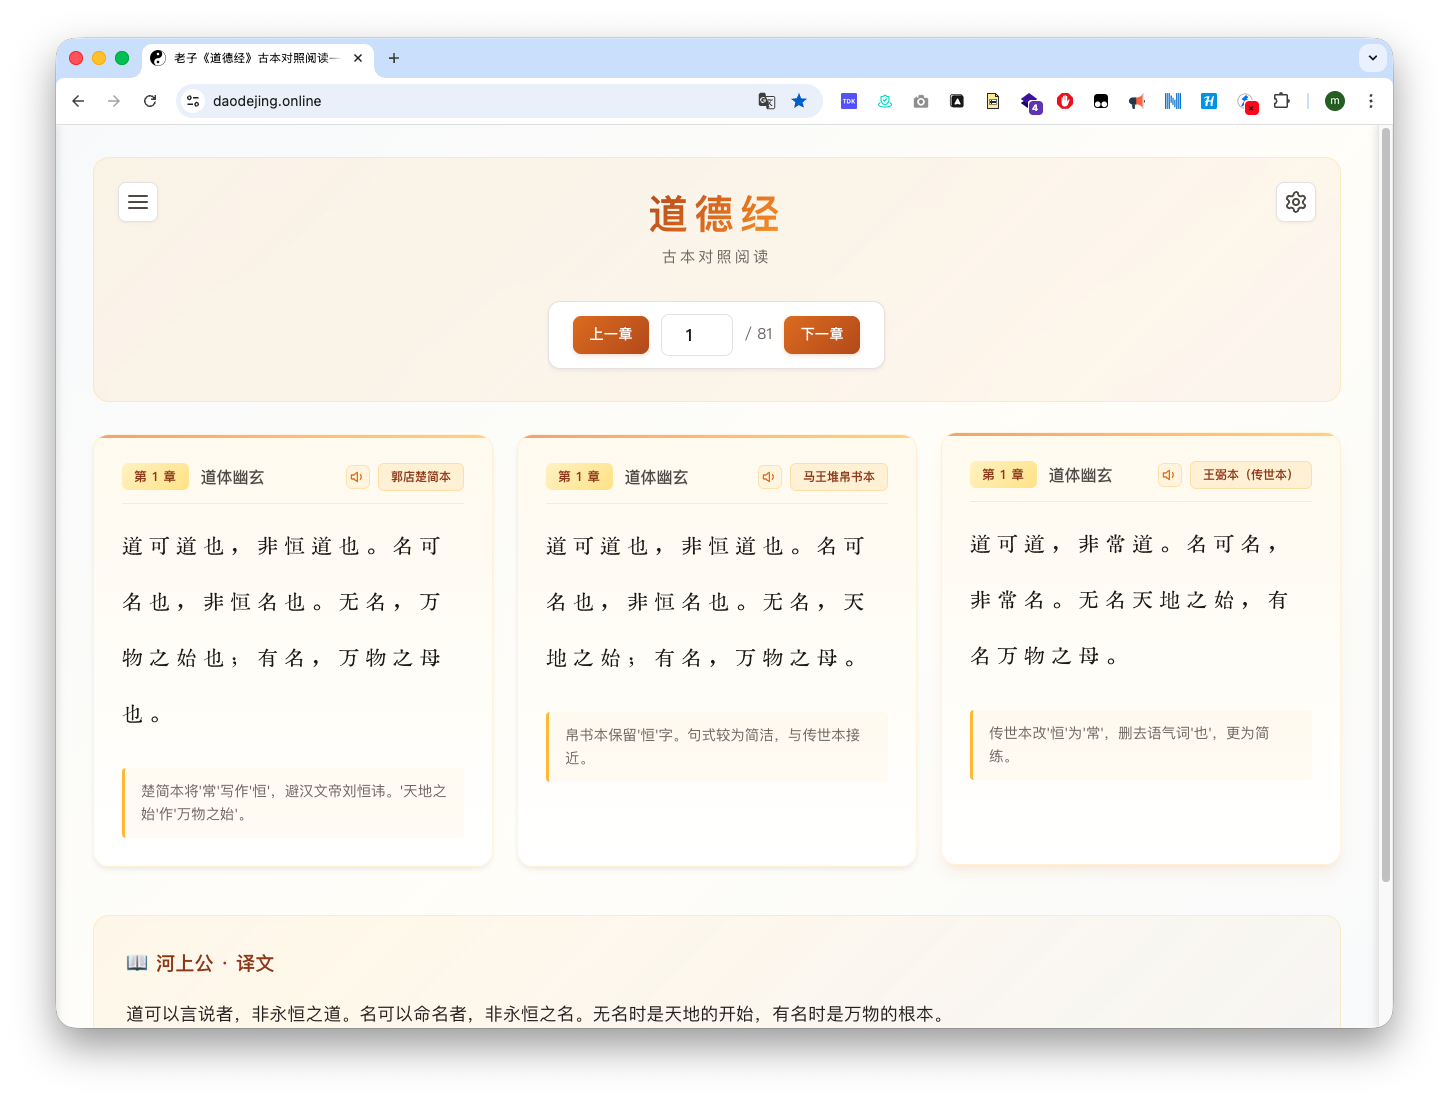The height and width of the screenshot is (1102, 1449).
Task: Open the Chrome extensions puzzle menu
Action: pyautogui.click(x=1282, y=101)
